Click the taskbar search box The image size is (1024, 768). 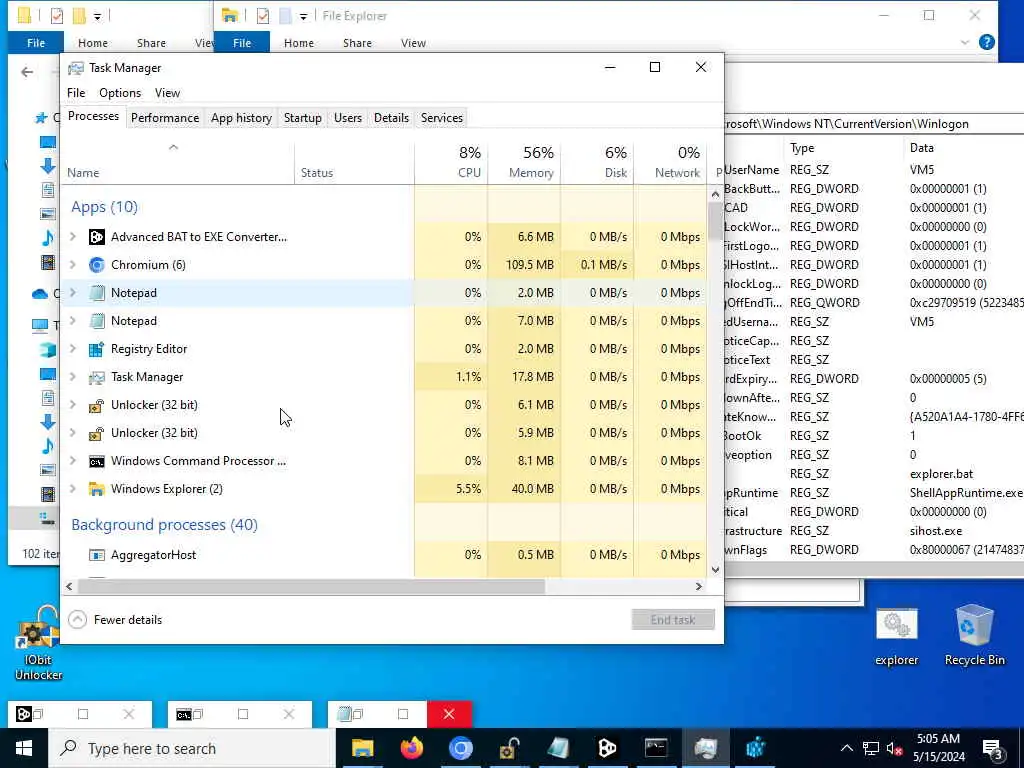191,748
